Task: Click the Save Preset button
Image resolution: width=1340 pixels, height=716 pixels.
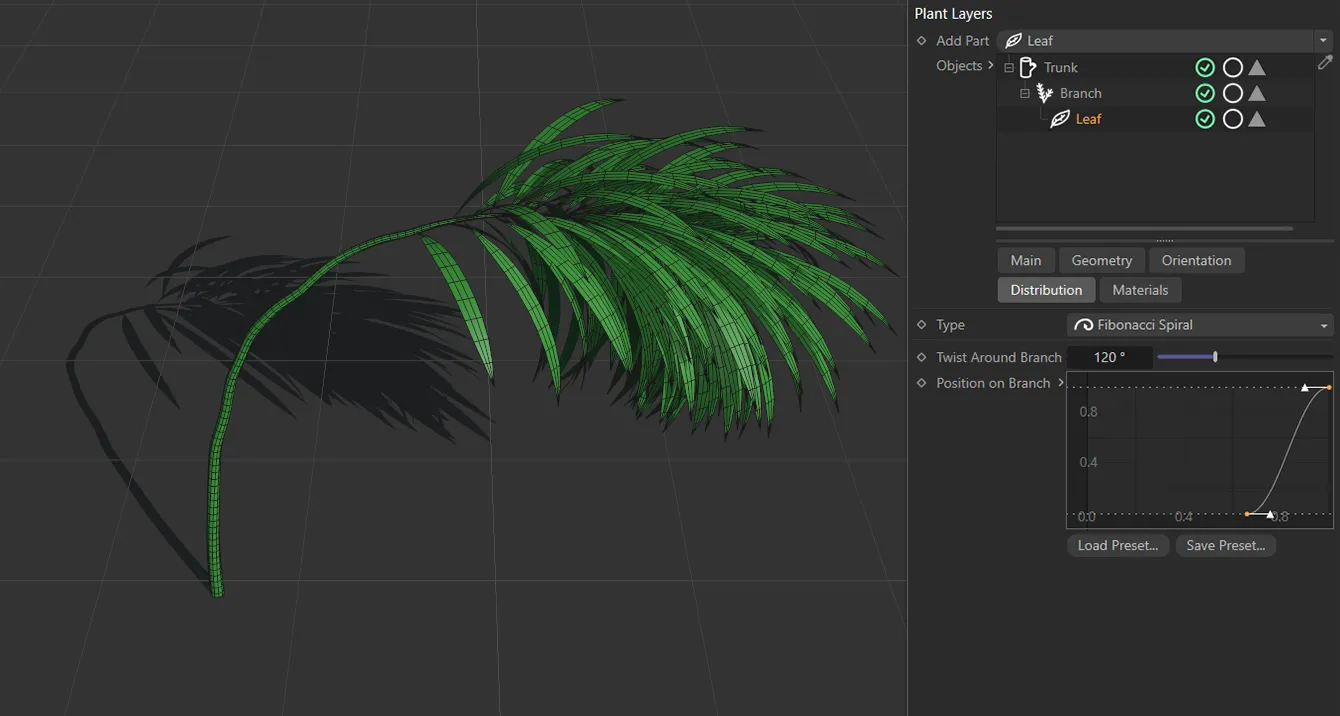Action: [1225, 545]
